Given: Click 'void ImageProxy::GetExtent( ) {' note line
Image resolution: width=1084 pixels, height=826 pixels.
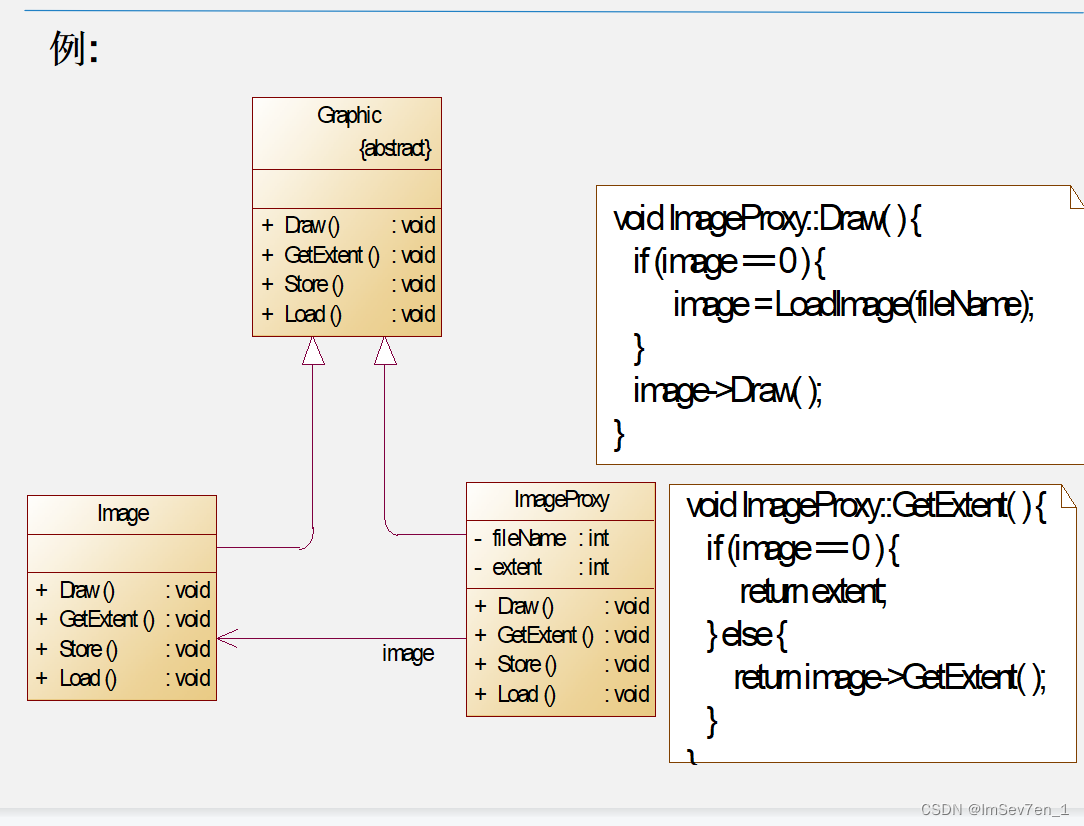Looking at the screenshot, I should 866,507.
